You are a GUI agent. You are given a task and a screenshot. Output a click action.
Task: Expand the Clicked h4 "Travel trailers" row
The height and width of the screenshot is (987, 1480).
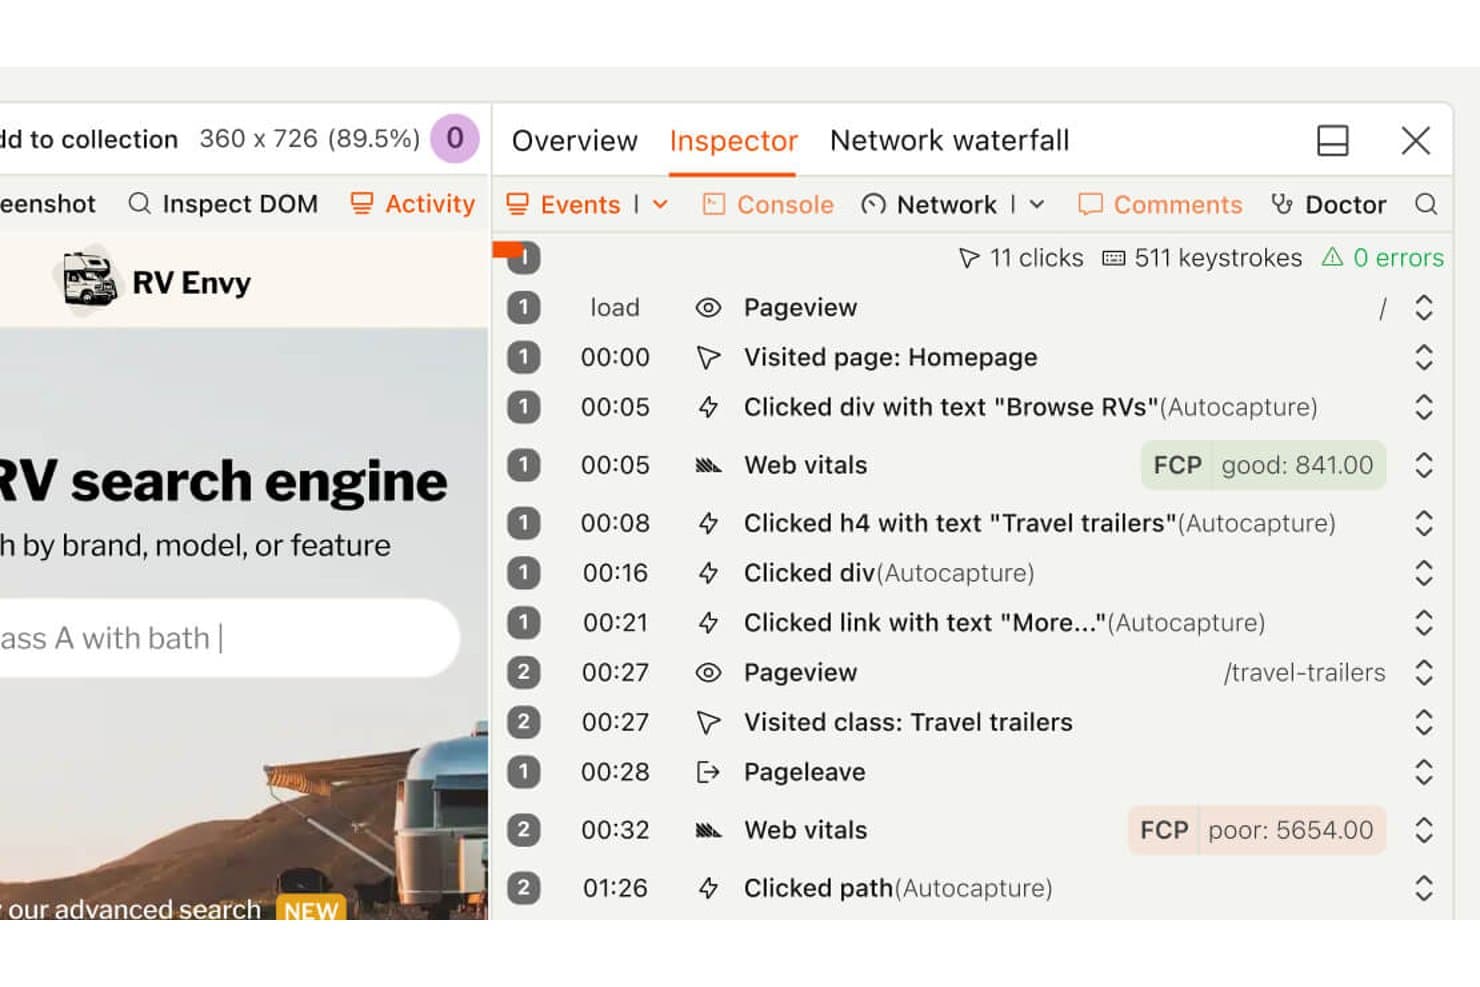(x=1424, y=523)
